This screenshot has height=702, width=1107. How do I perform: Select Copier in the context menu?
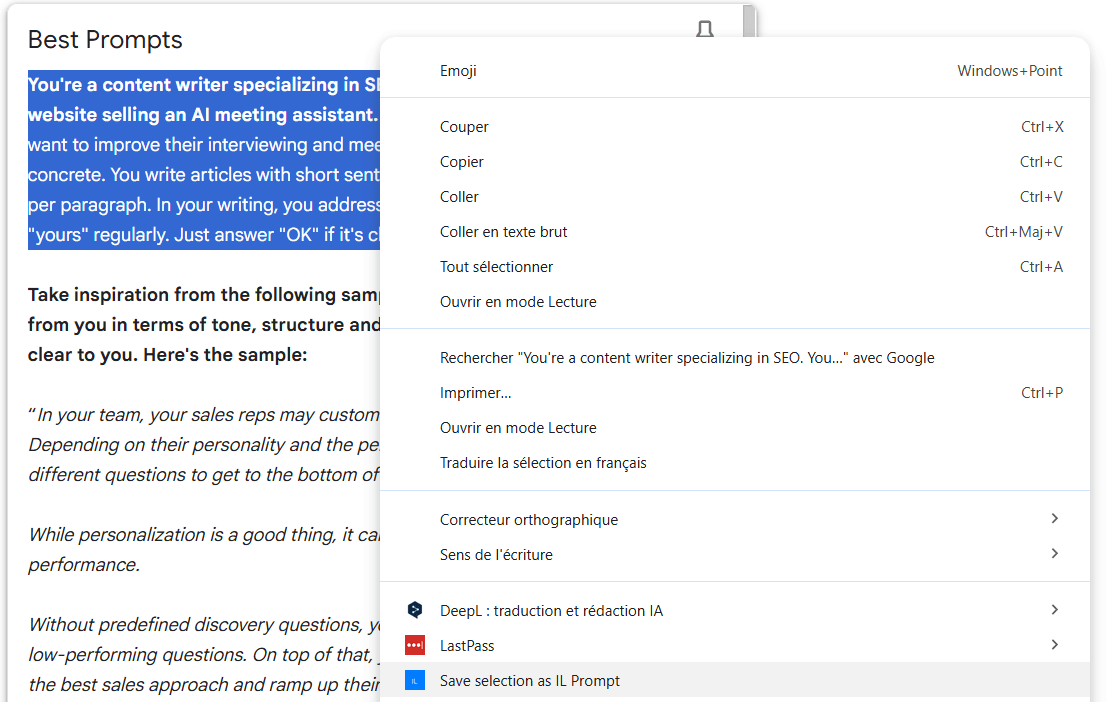point(734,162)
